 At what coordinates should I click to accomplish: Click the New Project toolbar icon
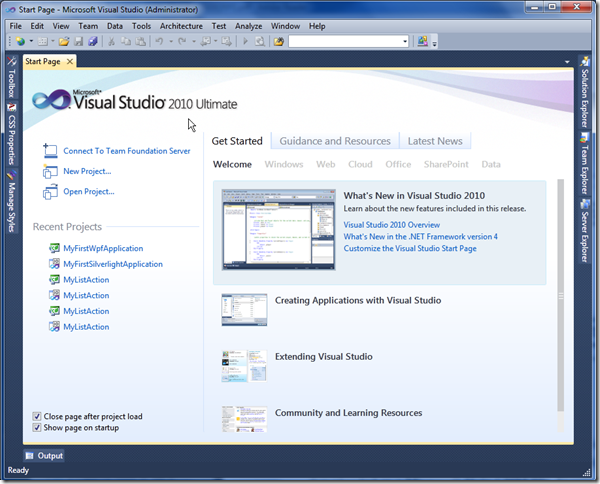(x=20, y=41)
